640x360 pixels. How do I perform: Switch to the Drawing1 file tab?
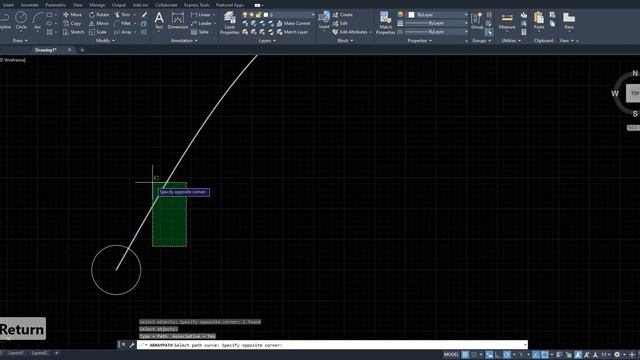pos(45,50)
